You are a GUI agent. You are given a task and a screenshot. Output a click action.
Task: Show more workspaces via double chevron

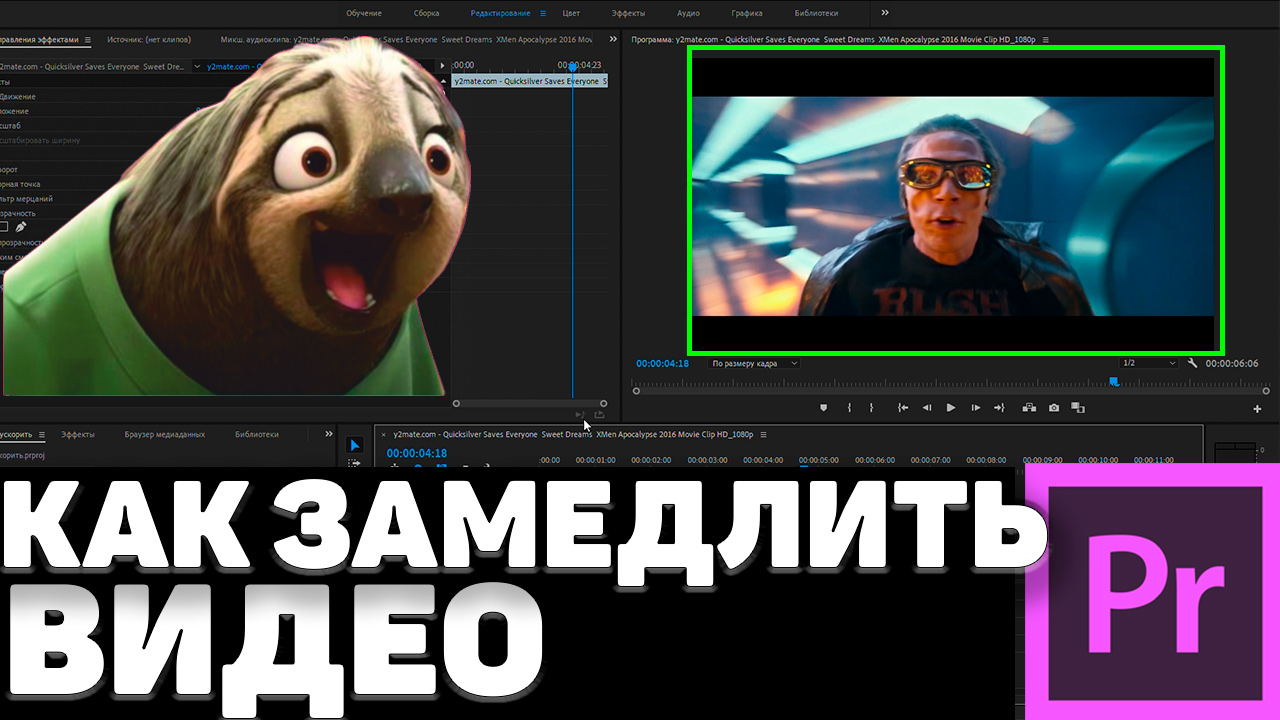point(885,13)
